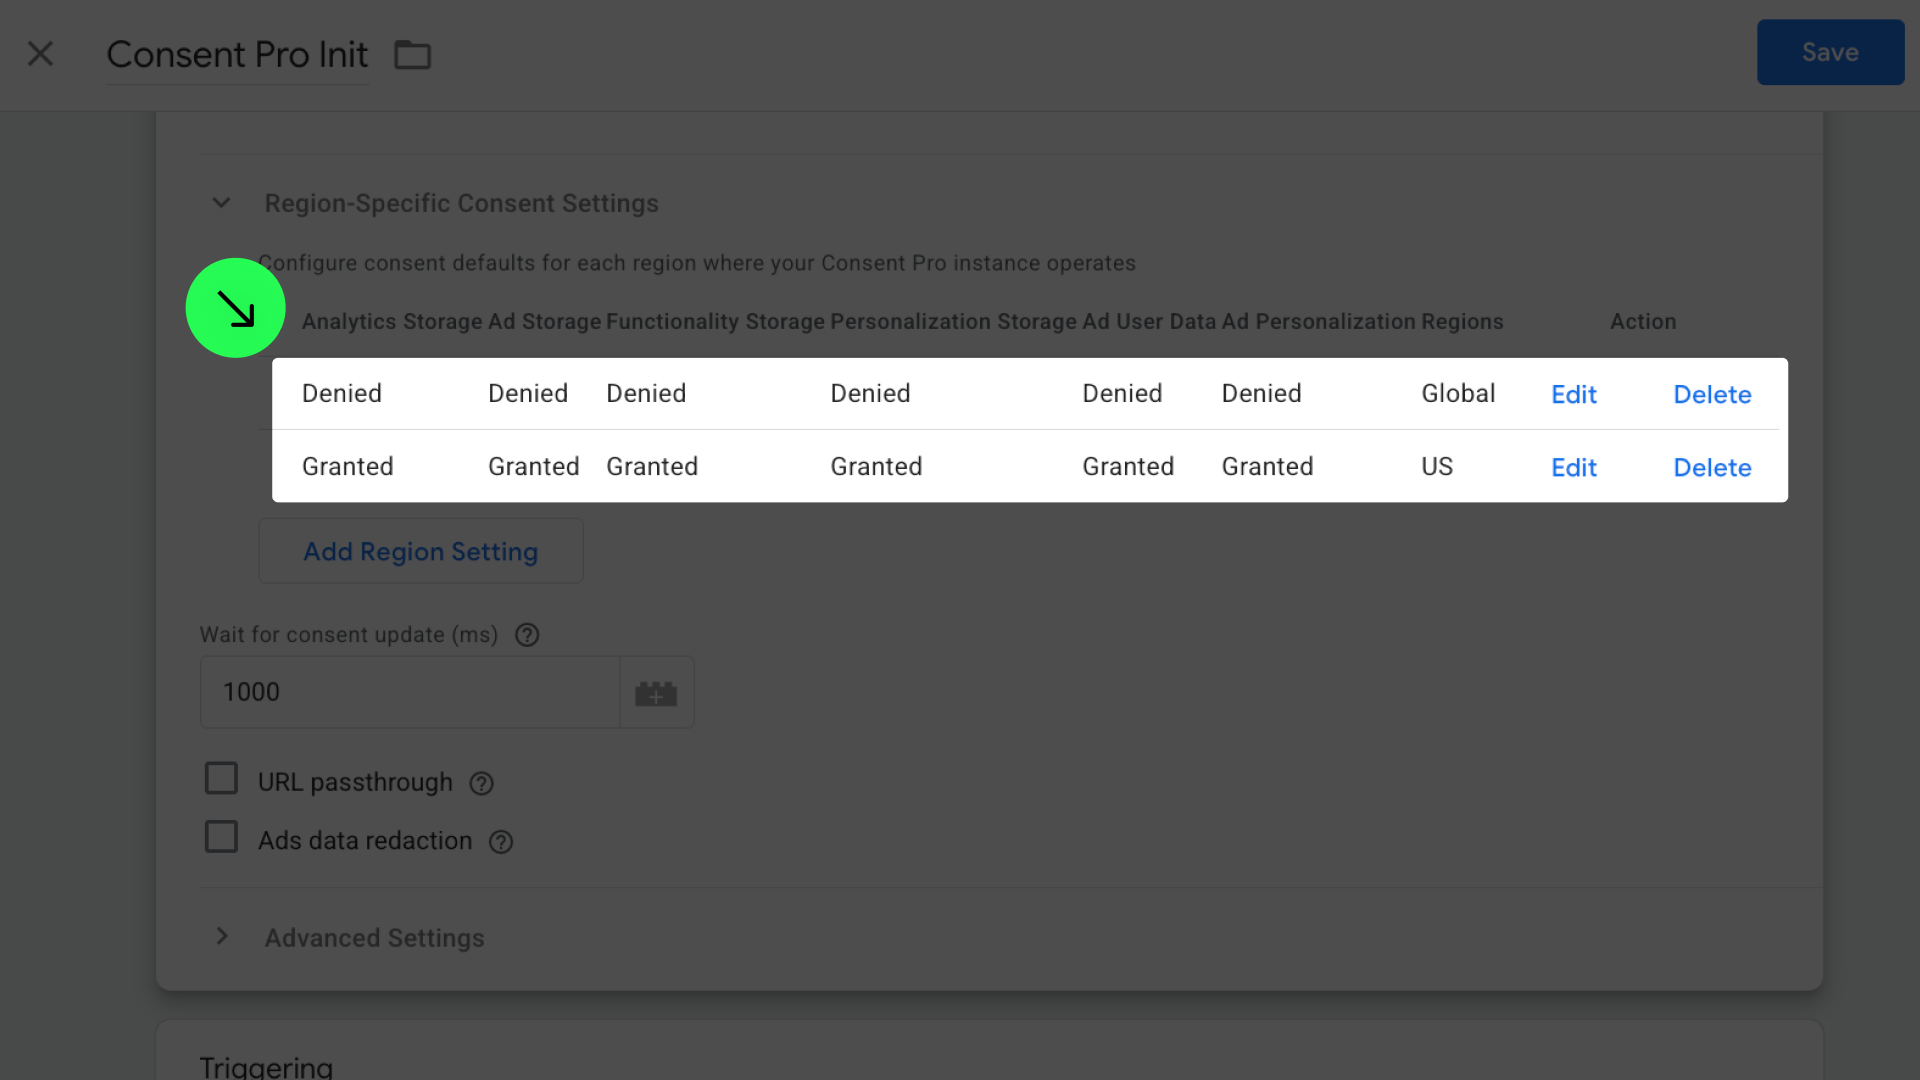Edit the US region row
The width and height of the screenshot is (1920, 1080).
(1573, 468)
